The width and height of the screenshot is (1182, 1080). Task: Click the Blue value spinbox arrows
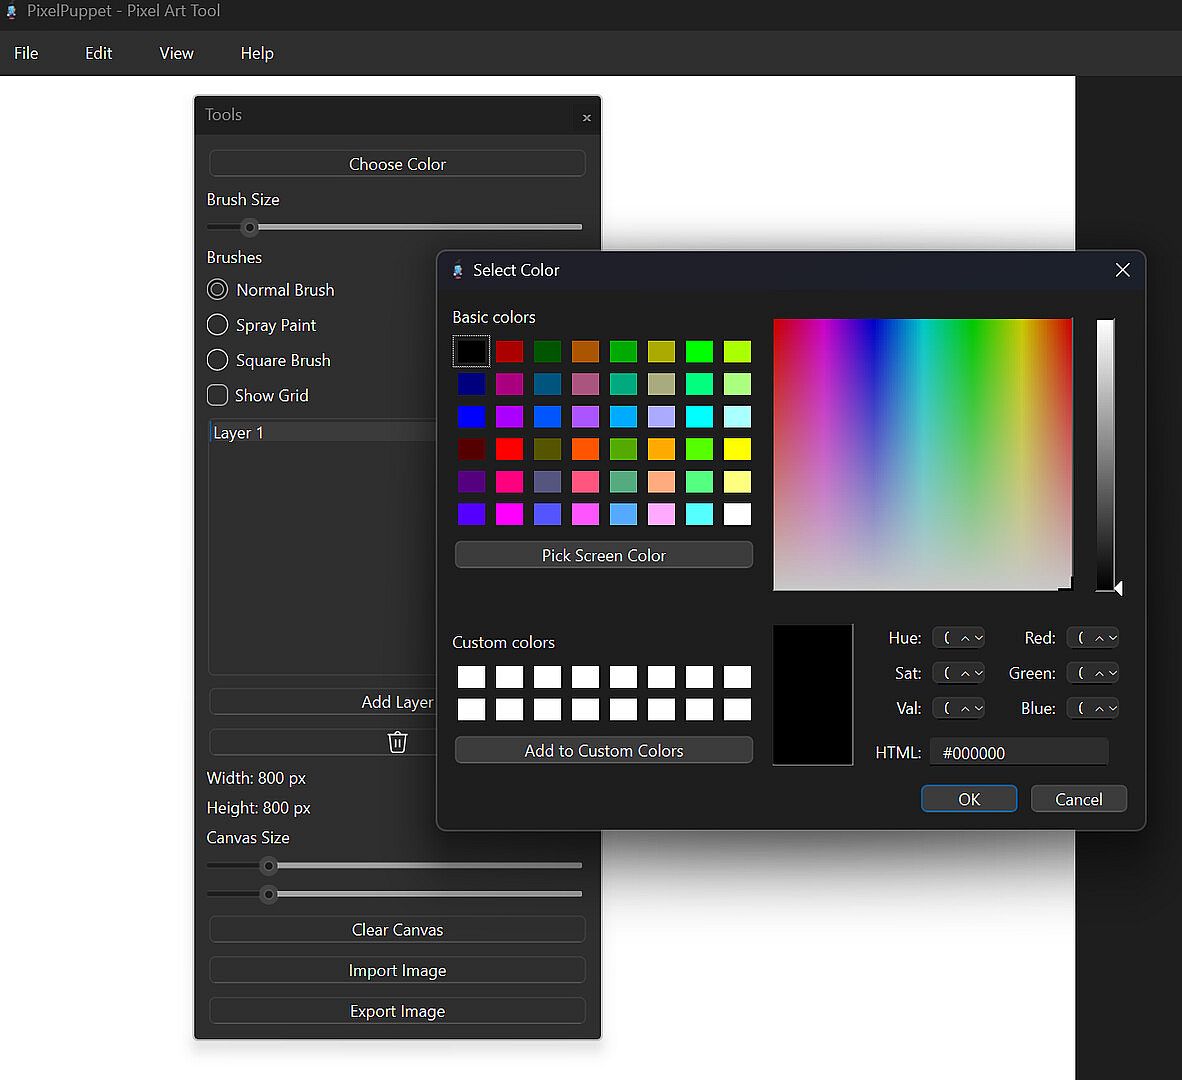click(1105, 708)
